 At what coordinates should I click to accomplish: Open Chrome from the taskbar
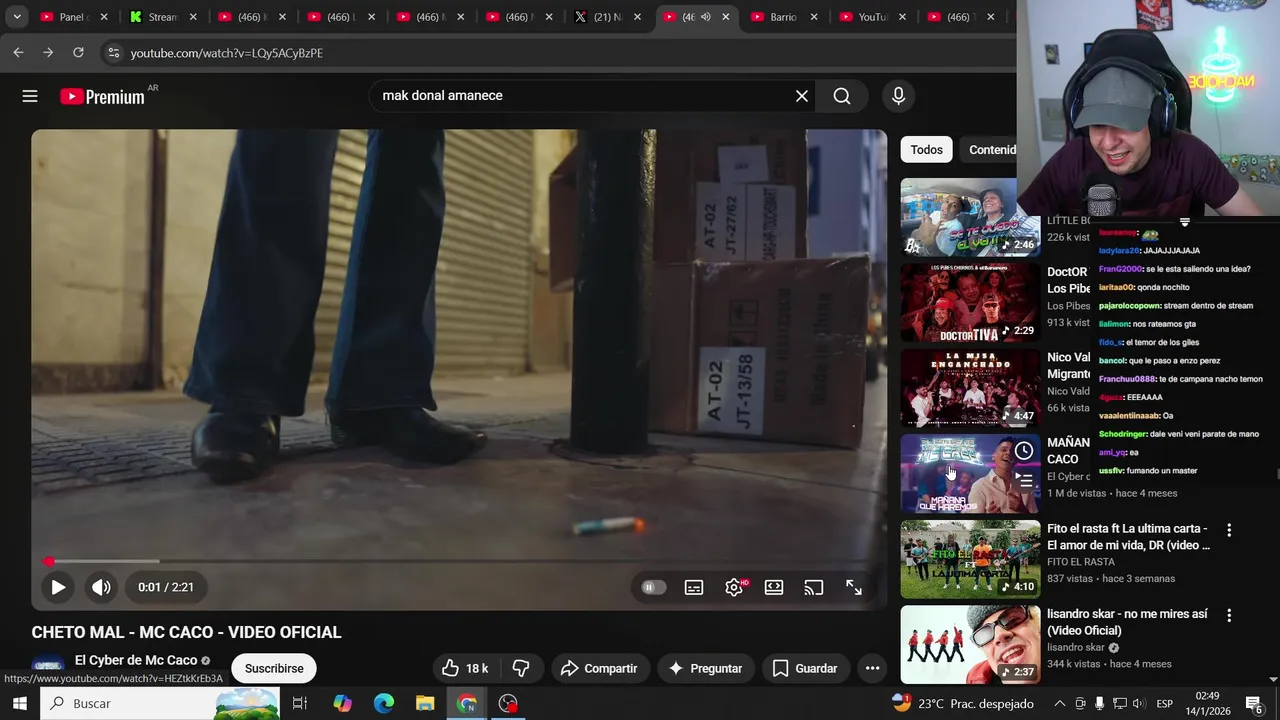coord(467,703)
